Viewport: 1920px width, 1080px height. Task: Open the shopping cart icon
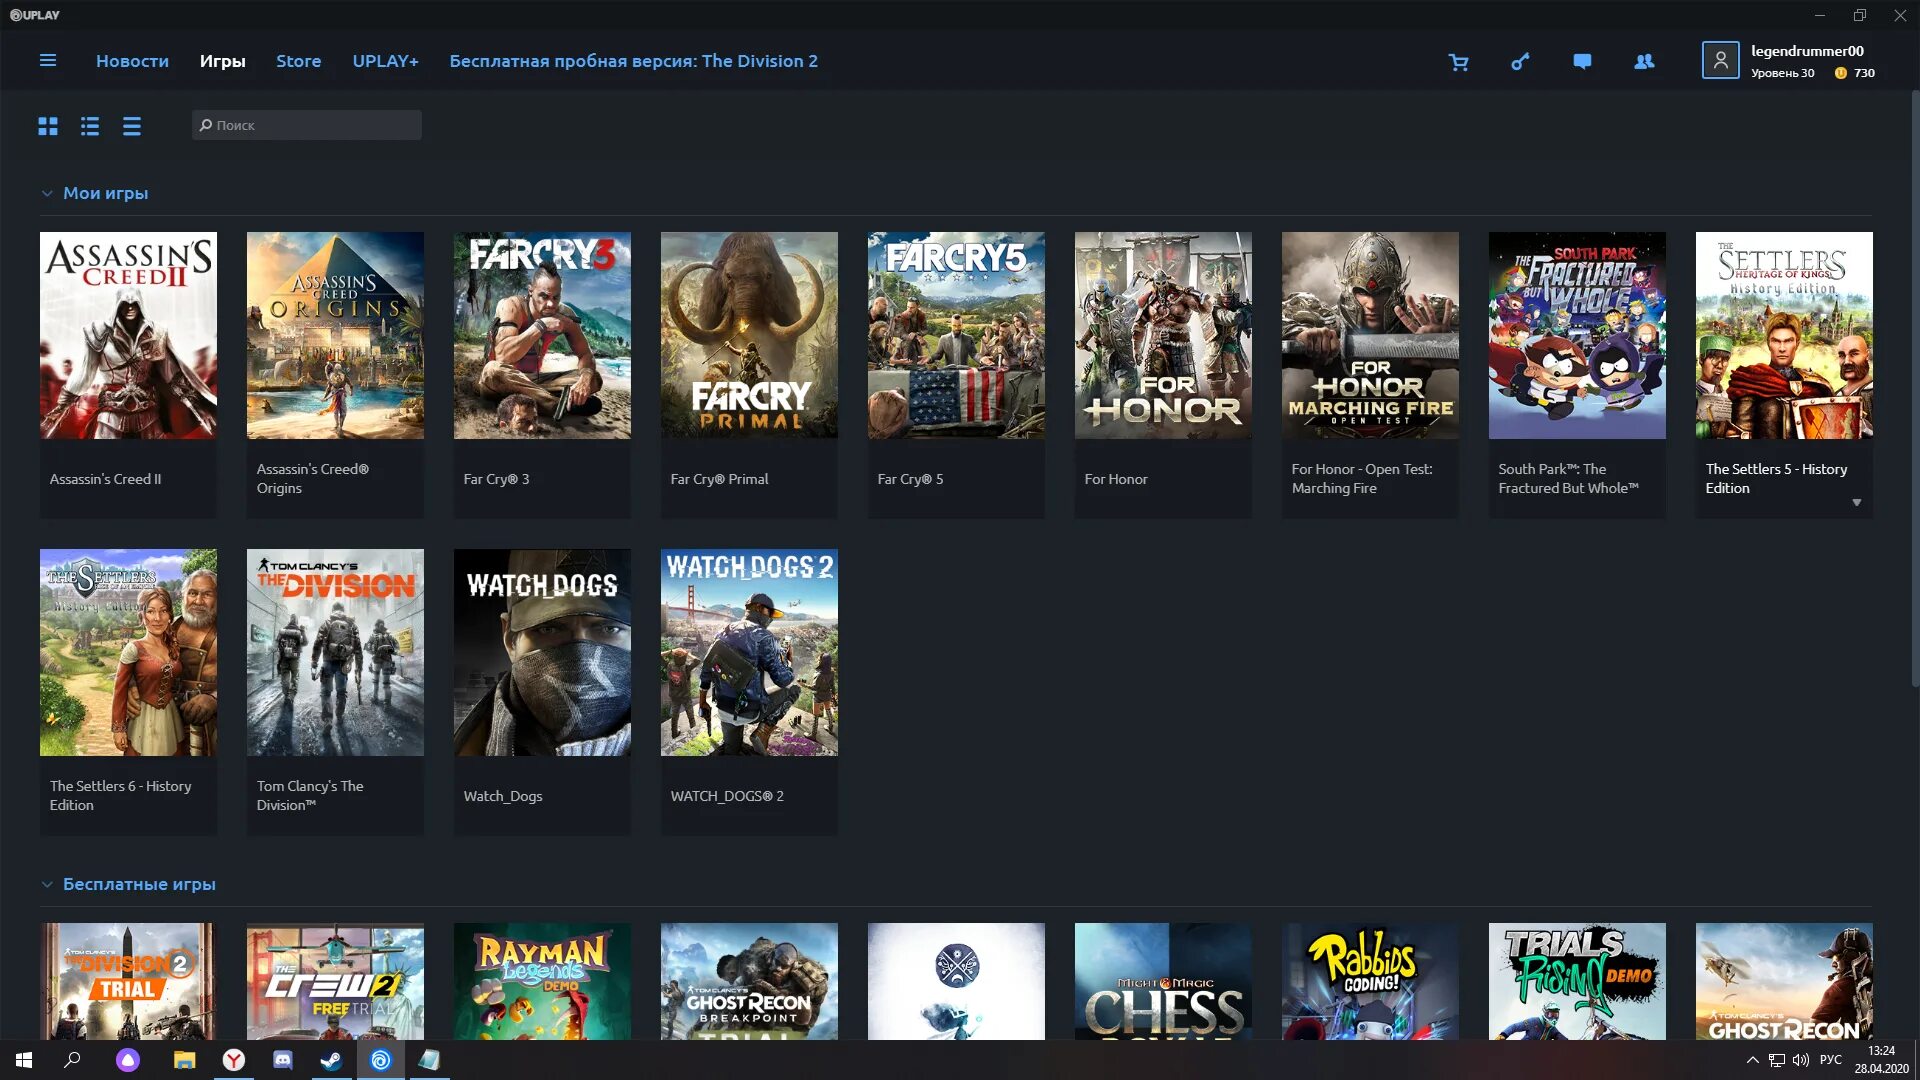(1459, 62)
